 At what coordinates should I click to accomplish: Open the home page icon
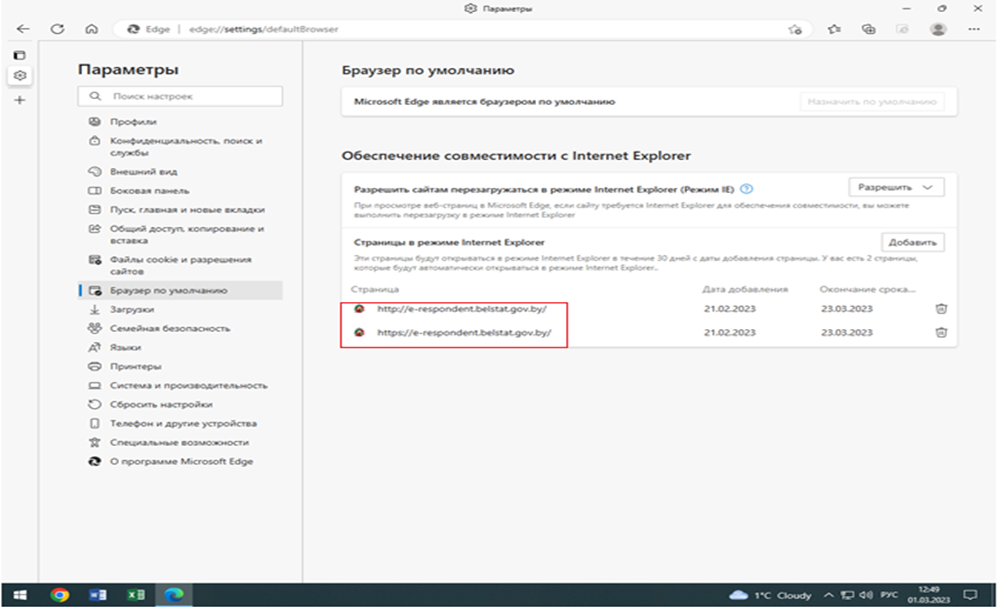click(92, 29)
